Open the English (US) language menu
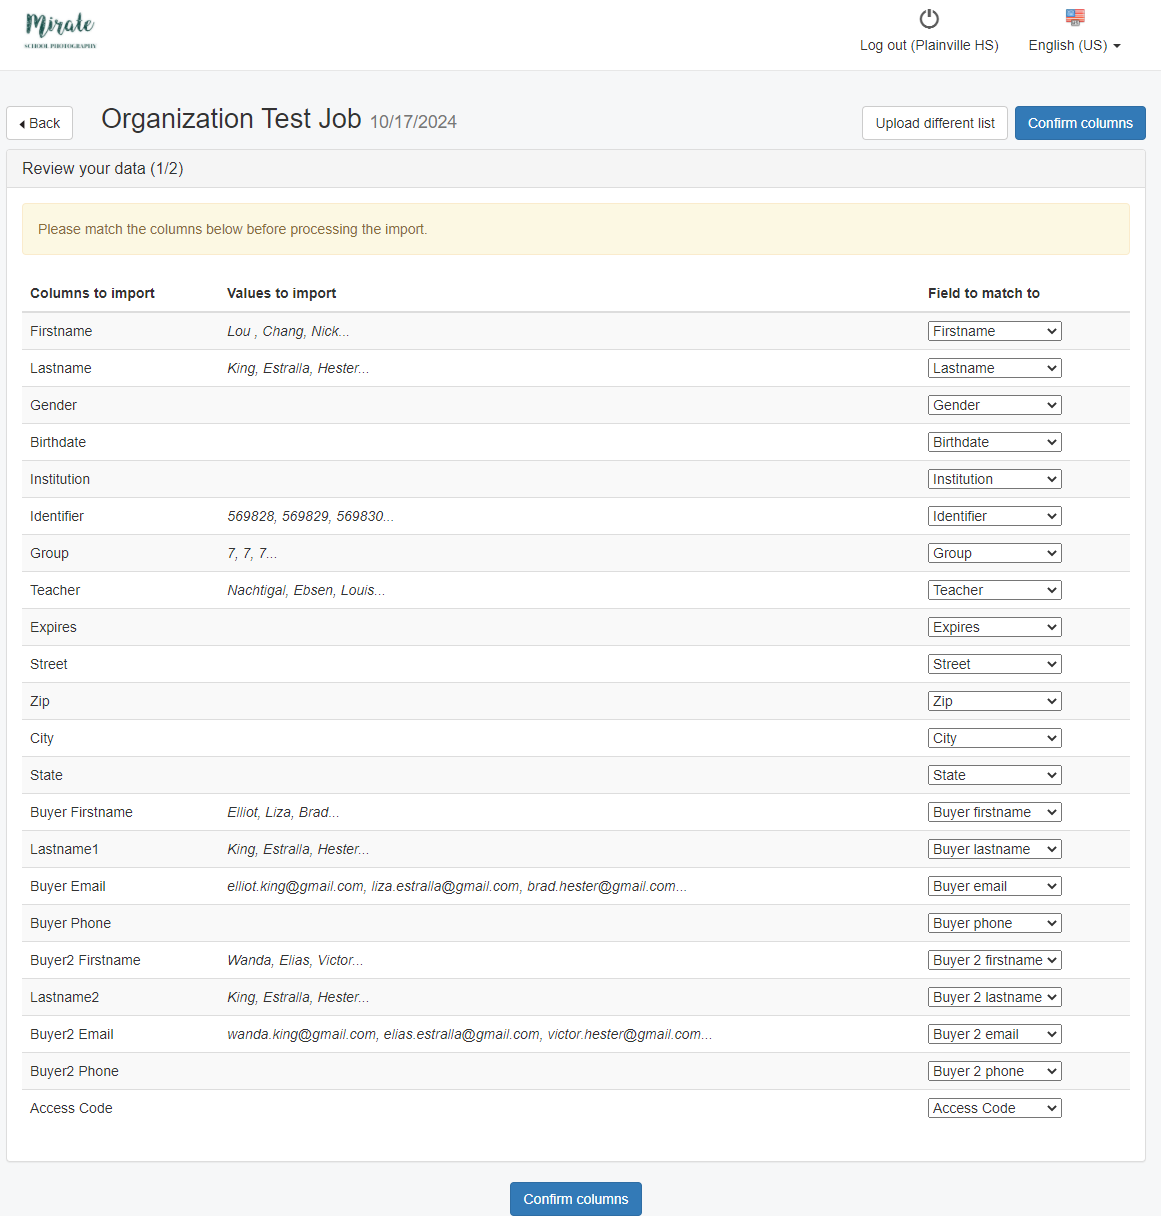 [x=1074, y=45]
